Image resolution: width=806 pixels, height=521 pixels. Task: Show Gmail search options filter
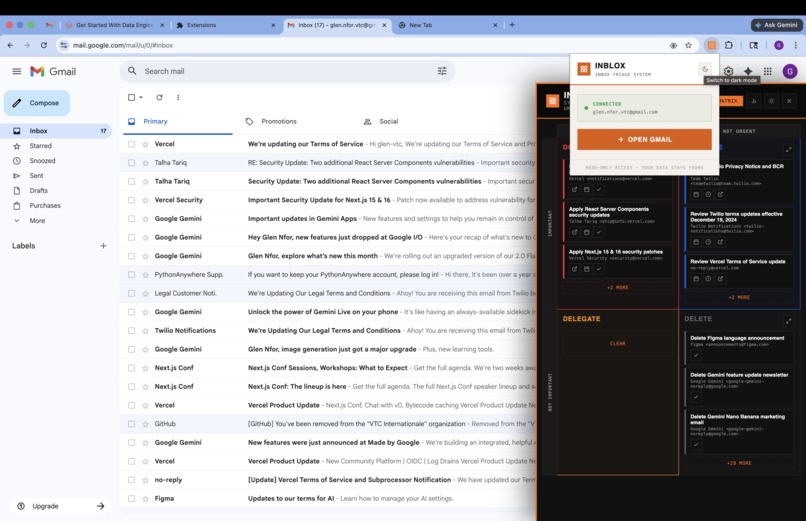442,71
